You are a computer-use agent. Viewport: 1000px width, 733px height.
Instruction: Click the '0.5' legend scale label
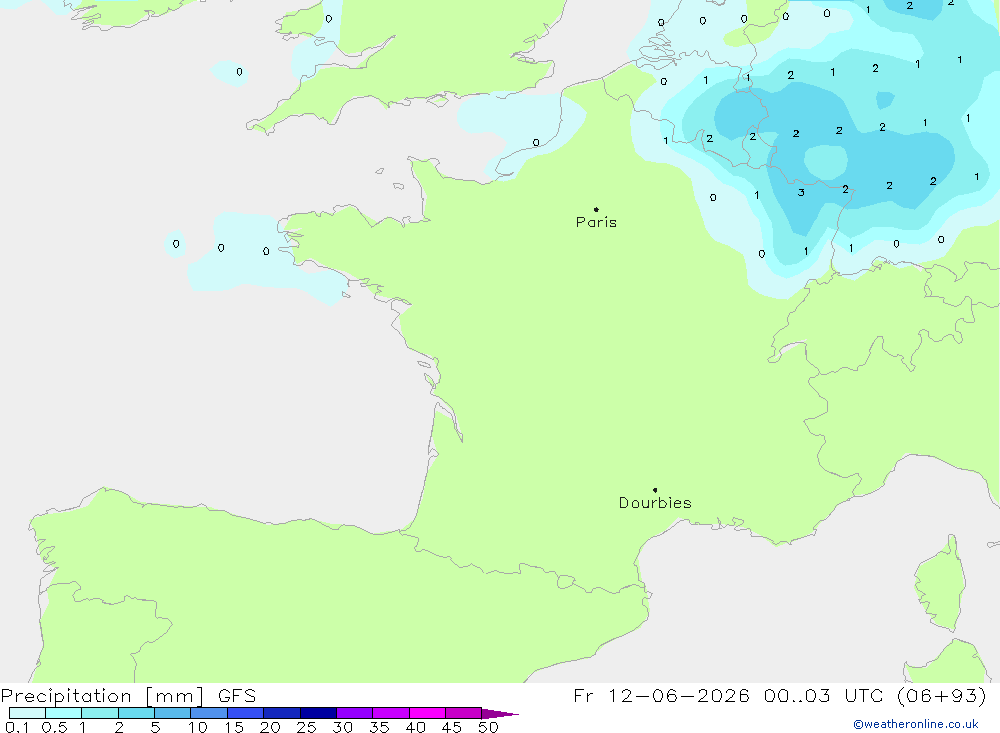click(54, 727)
